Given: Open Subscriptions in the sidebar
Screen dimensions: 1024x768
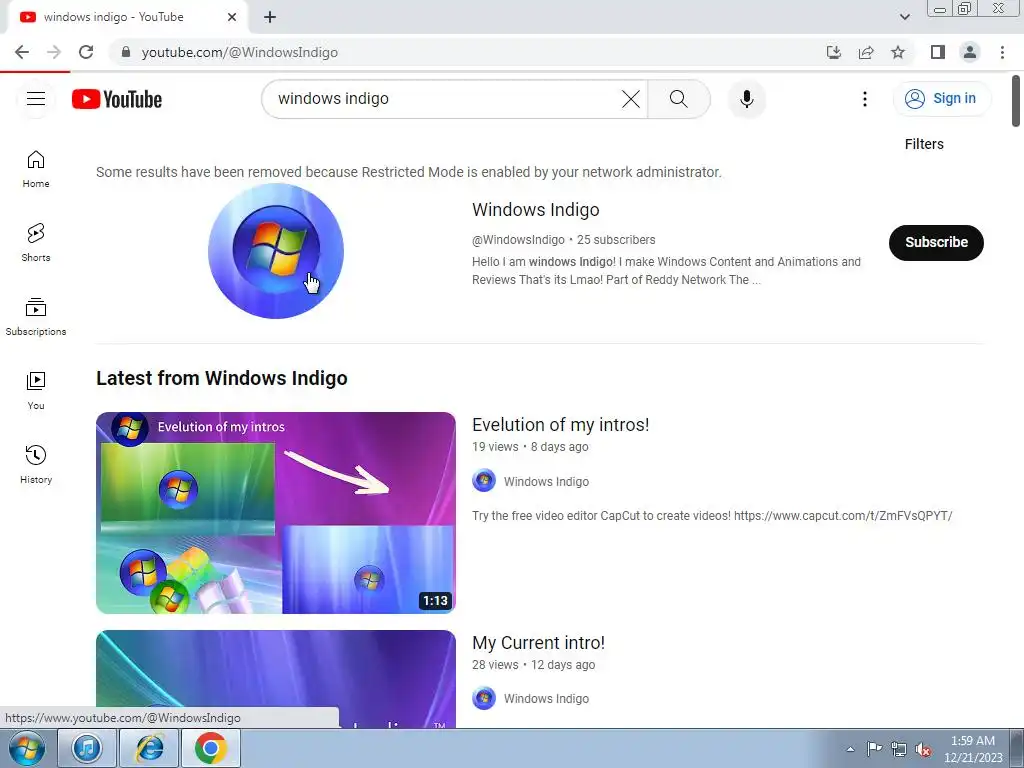Looking at the screenshot, I should [36, 317].
